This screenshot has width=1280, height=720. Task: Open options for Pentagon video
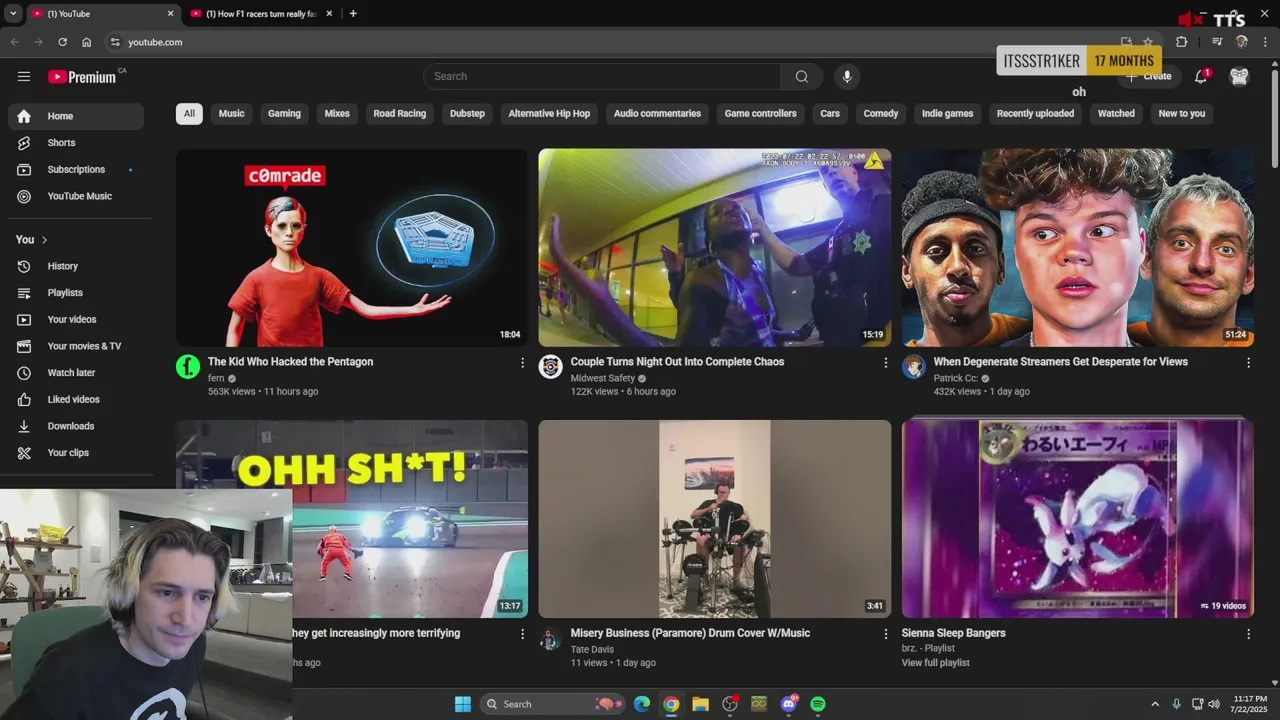[522, 363]
